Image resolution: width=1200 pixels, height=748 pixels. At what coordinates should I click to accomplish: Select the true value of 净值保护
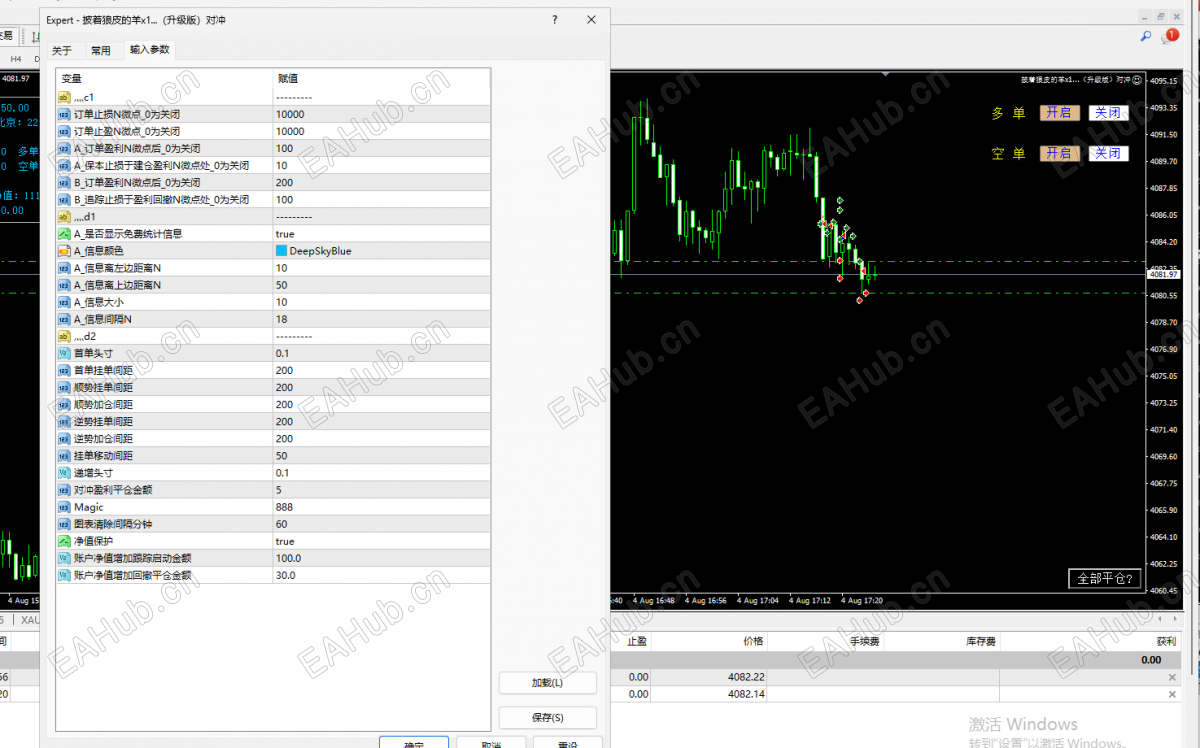[x=381, y=541]
